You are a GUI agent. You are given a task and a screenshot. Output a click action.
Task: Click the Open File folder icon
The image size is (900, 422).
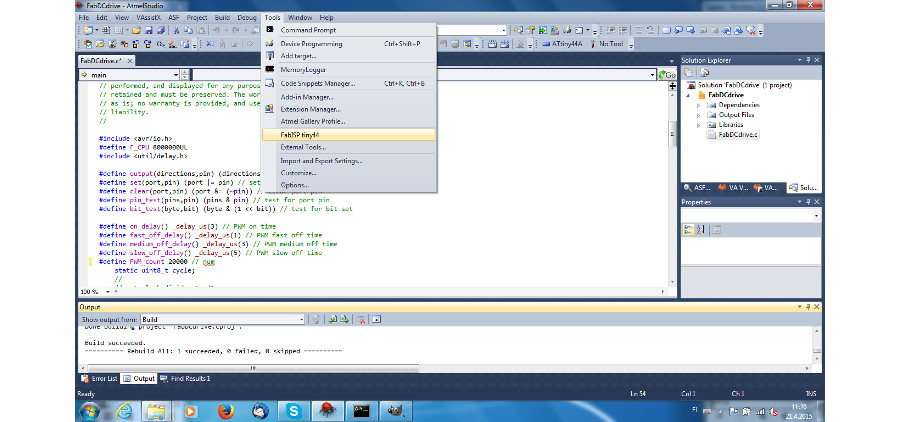(137, 30)
